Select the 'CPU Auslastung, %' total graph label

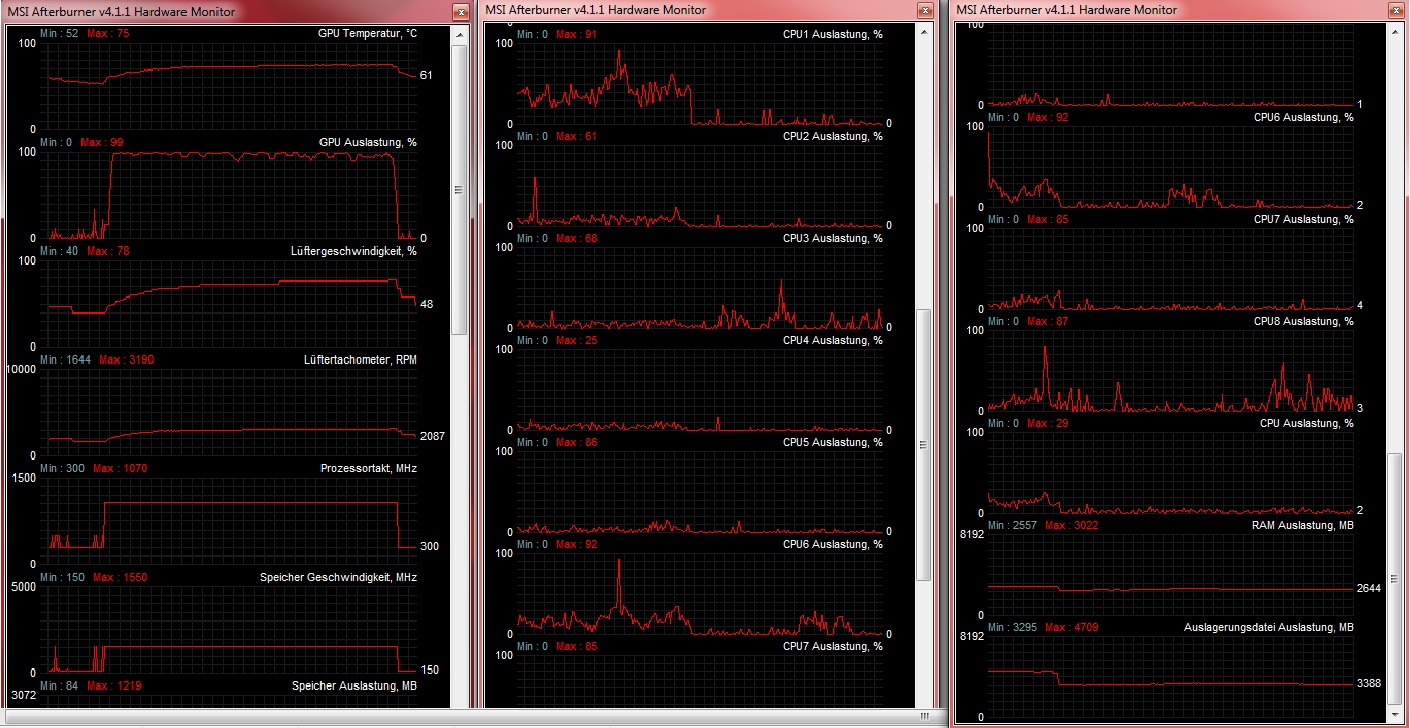click(1308, 424)
